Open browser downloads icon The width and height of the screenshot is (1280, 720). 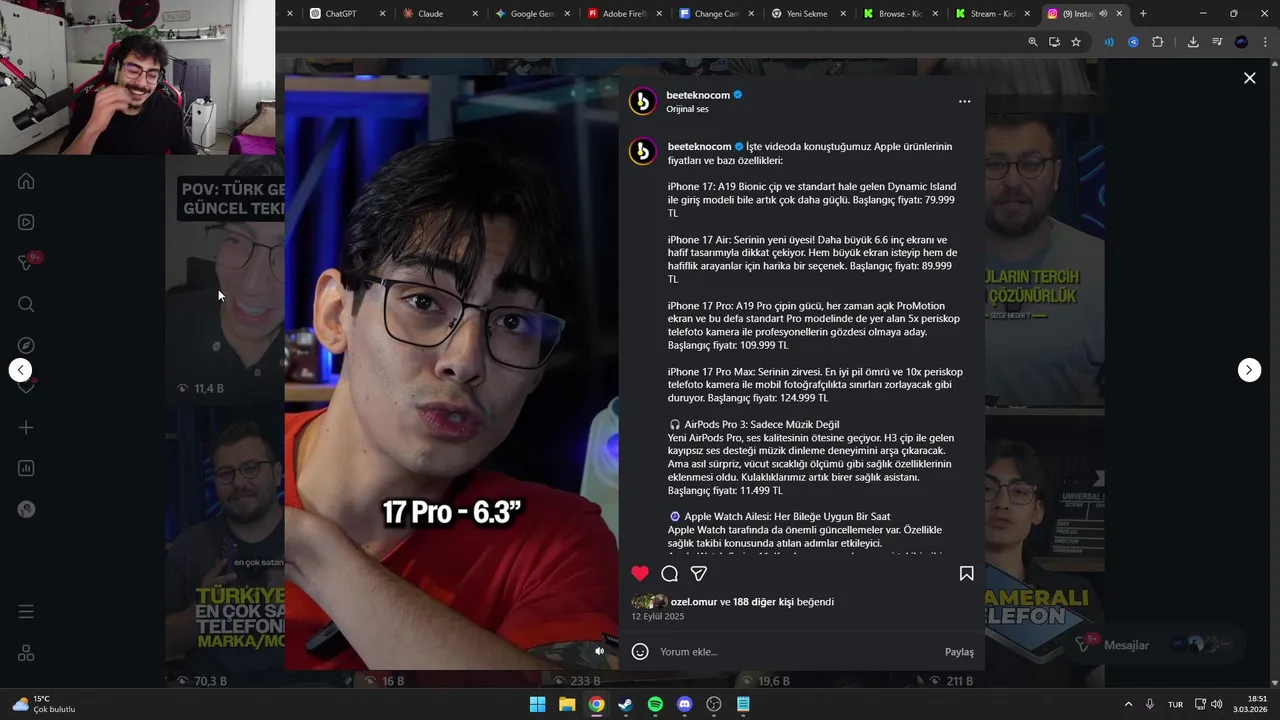pos(1193,42)
